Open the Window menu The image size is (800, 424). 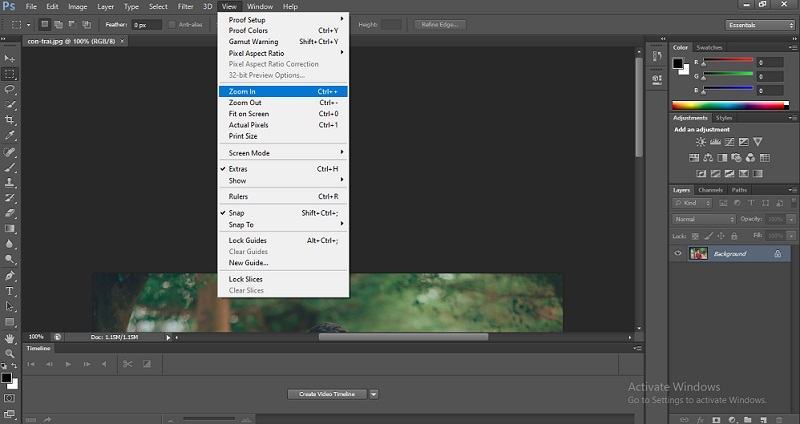click(260, 7)
